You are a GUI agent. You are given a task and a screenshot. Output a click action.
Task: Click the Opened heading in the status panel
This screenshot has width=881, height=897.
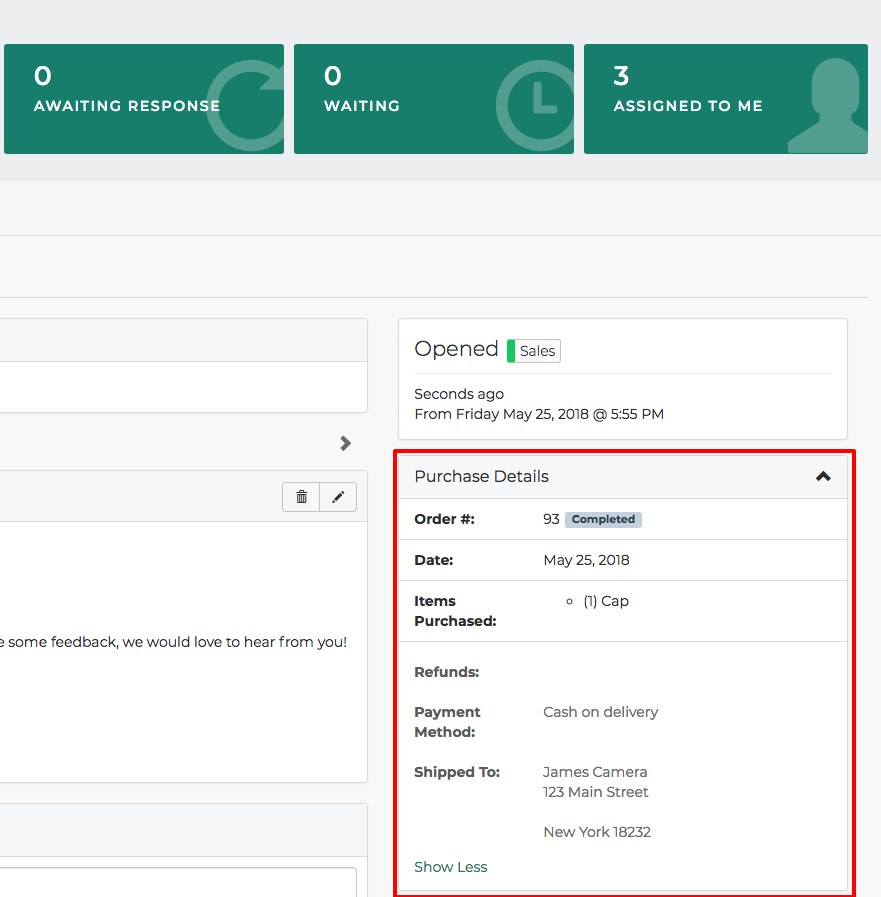[455, 348]
